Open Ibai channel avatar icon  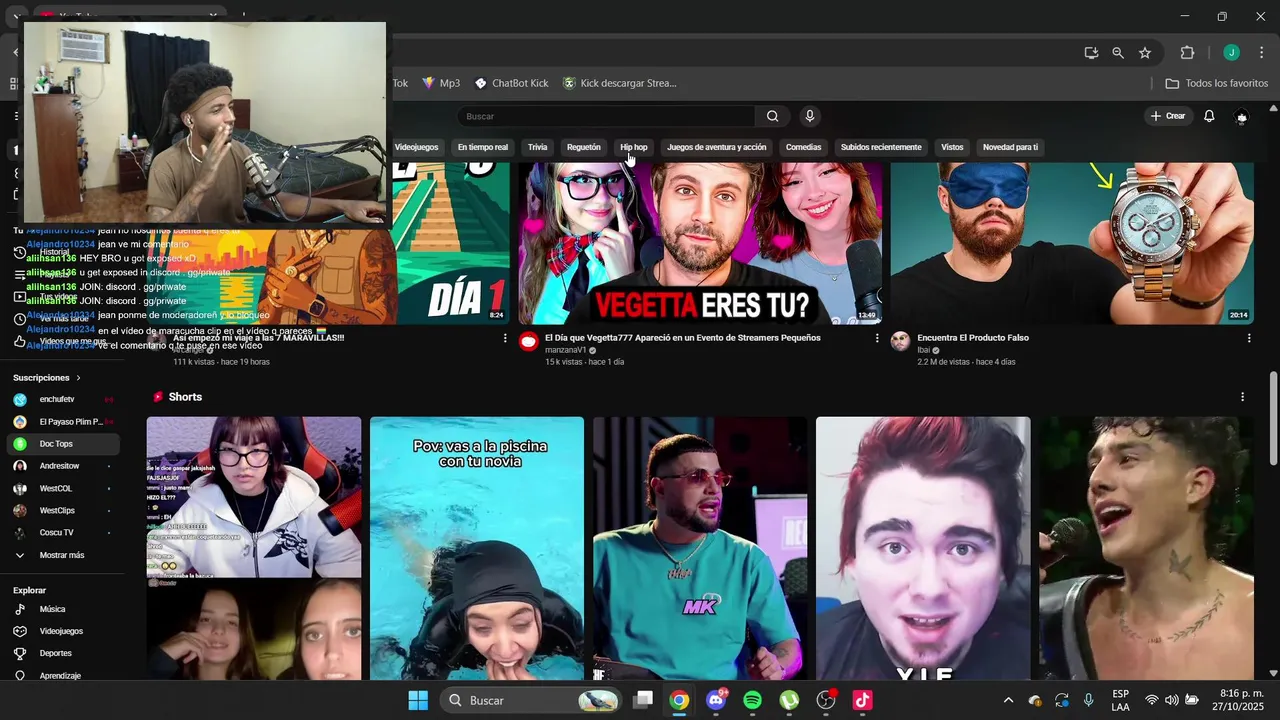click(x=900, y=341)
